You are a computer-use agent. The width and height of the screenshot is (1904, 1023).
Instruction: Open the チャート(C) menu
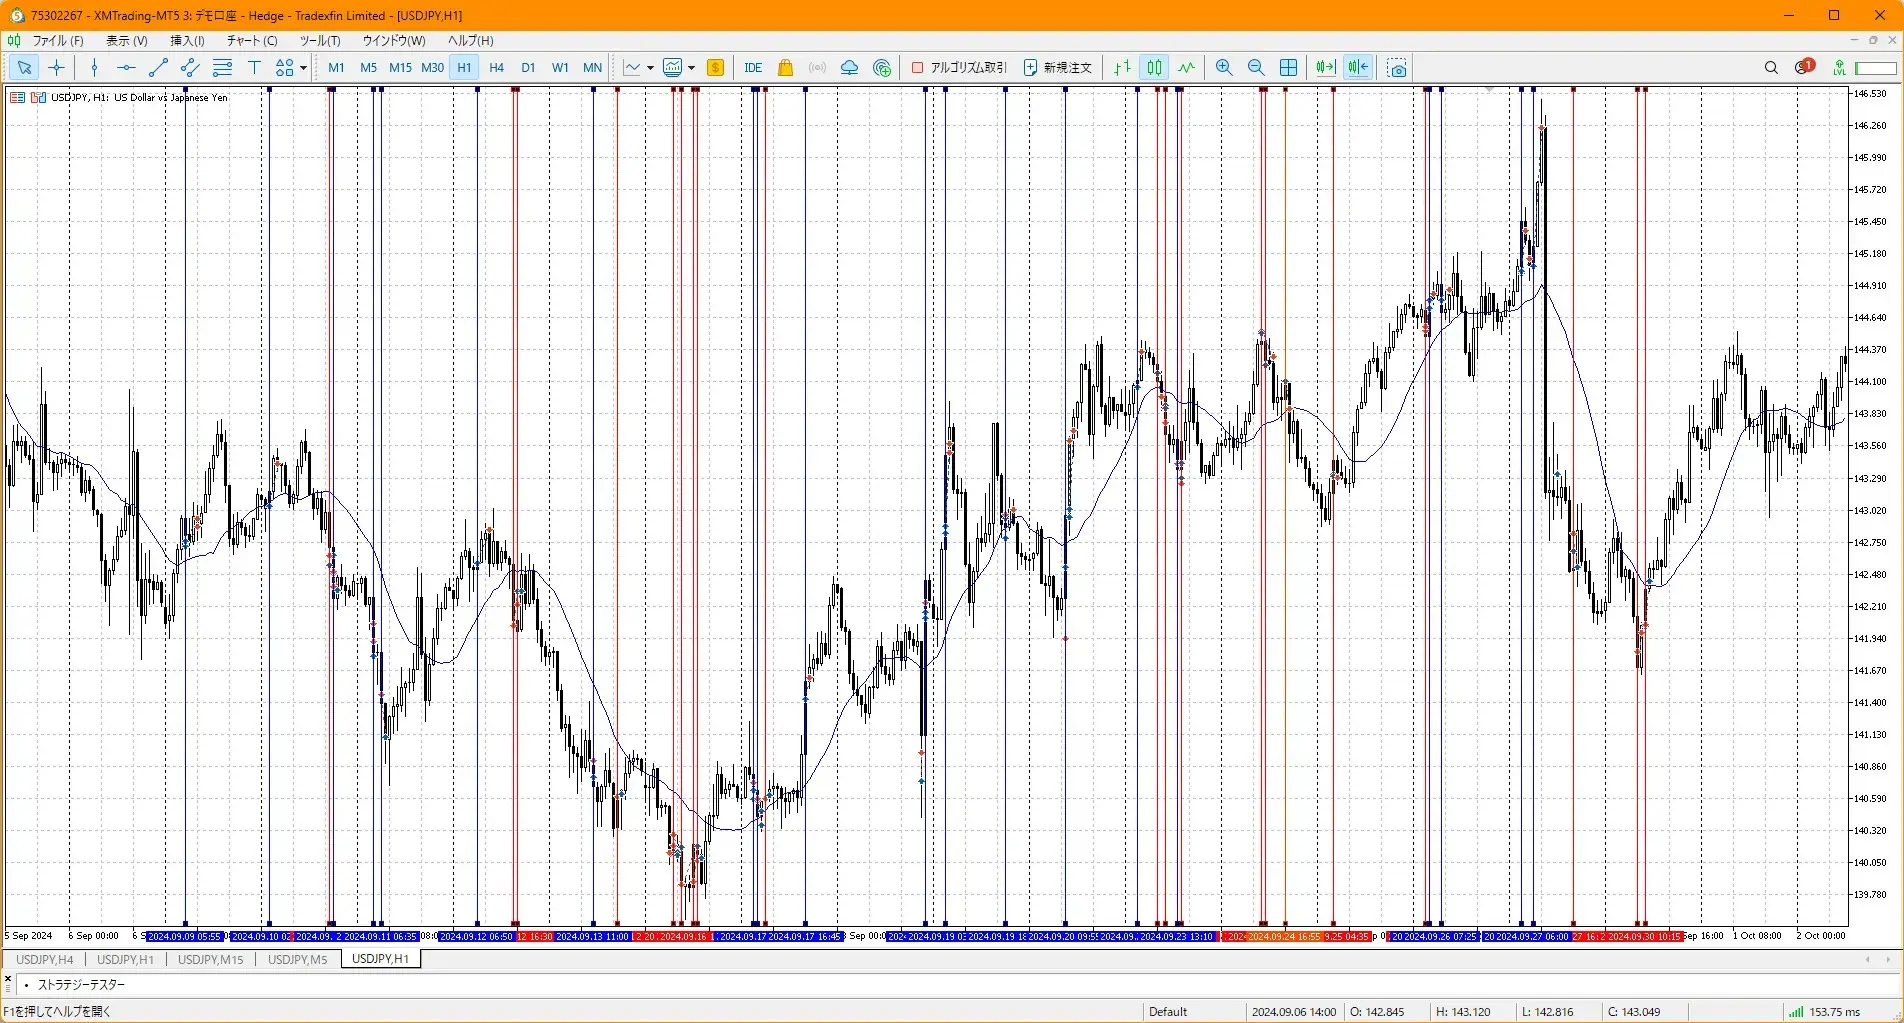[x=251, y=41]
